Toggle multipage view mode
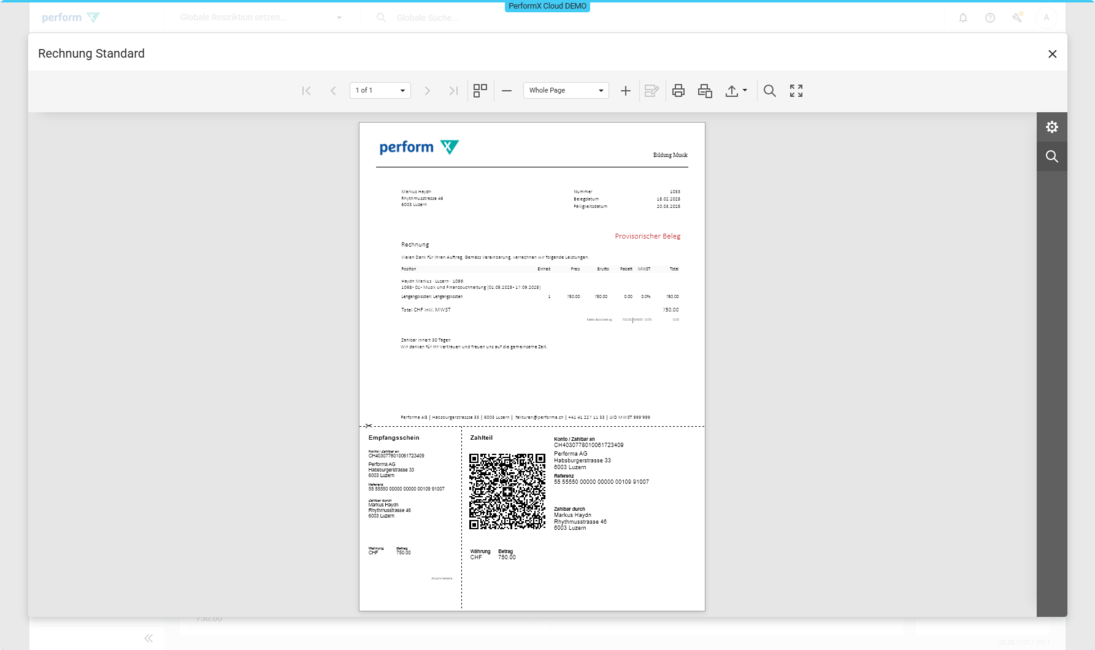 pos(480,91)
